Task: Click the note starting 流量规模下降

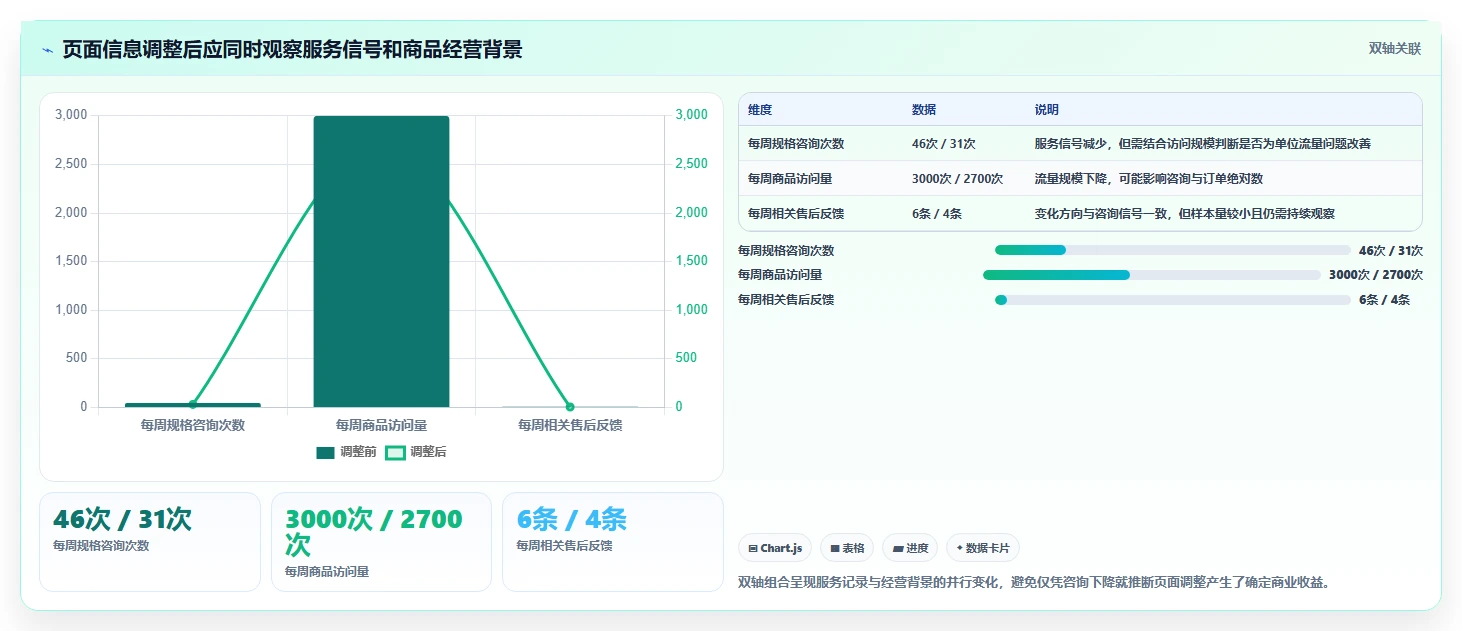Action: [x=1149, y=179]
